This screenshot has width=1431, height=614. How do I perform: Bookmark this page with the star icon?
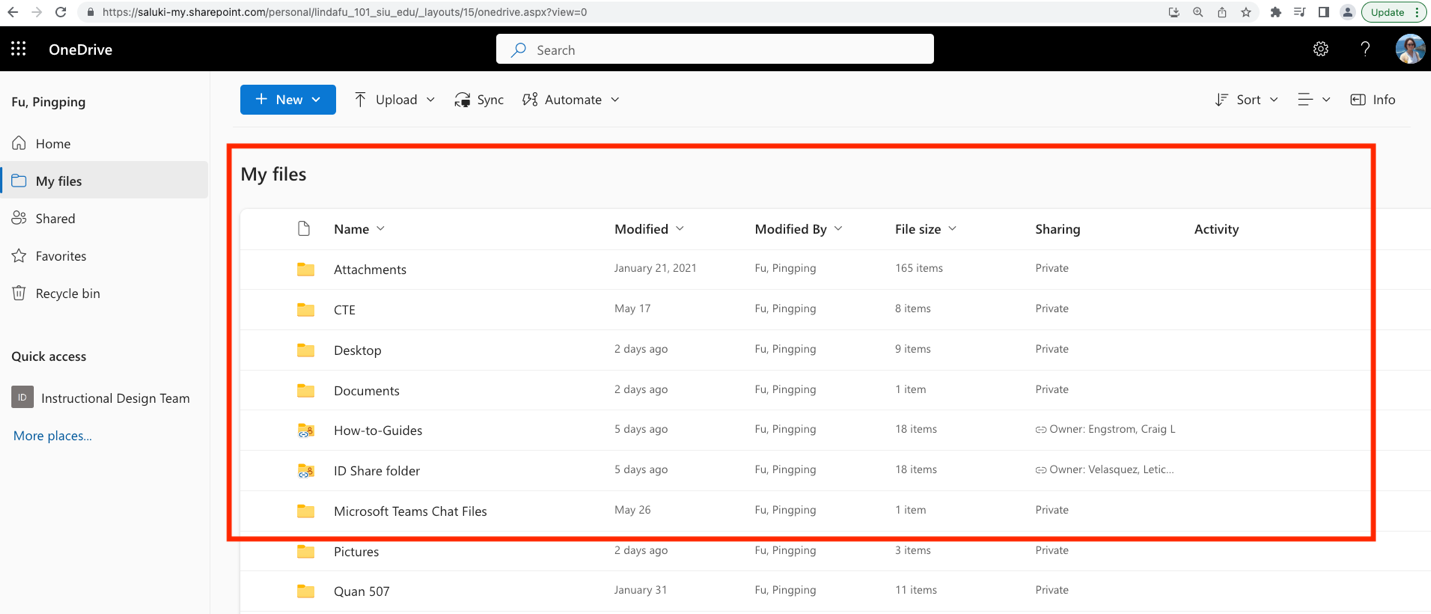coord(1246,12)
